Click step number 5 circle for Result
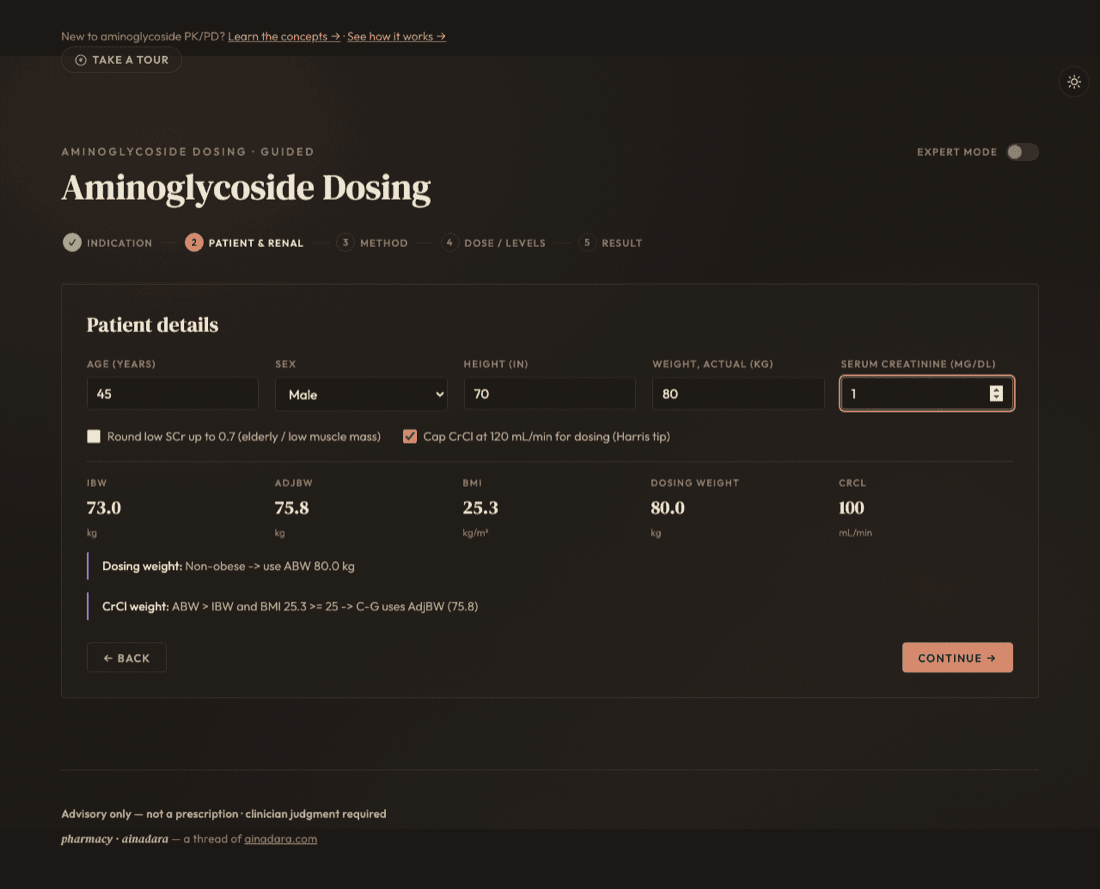 pos(587,243)
